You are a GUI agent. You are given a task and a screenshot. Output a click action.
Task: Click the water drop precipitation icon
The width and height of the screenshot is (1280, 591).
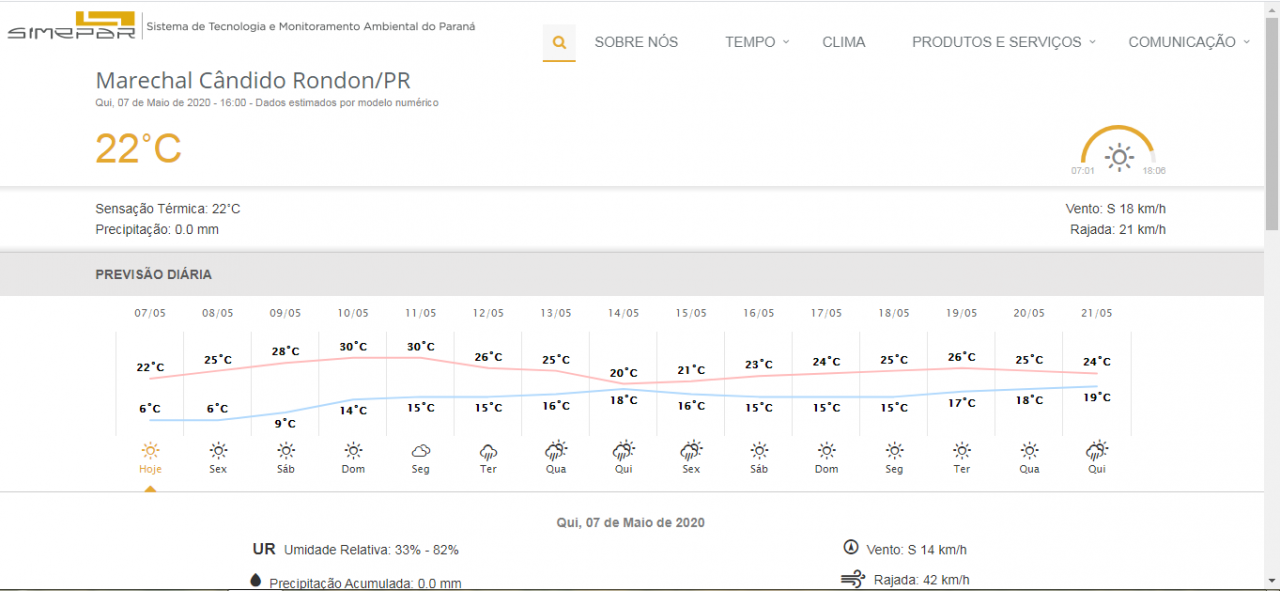coord(255,580)
